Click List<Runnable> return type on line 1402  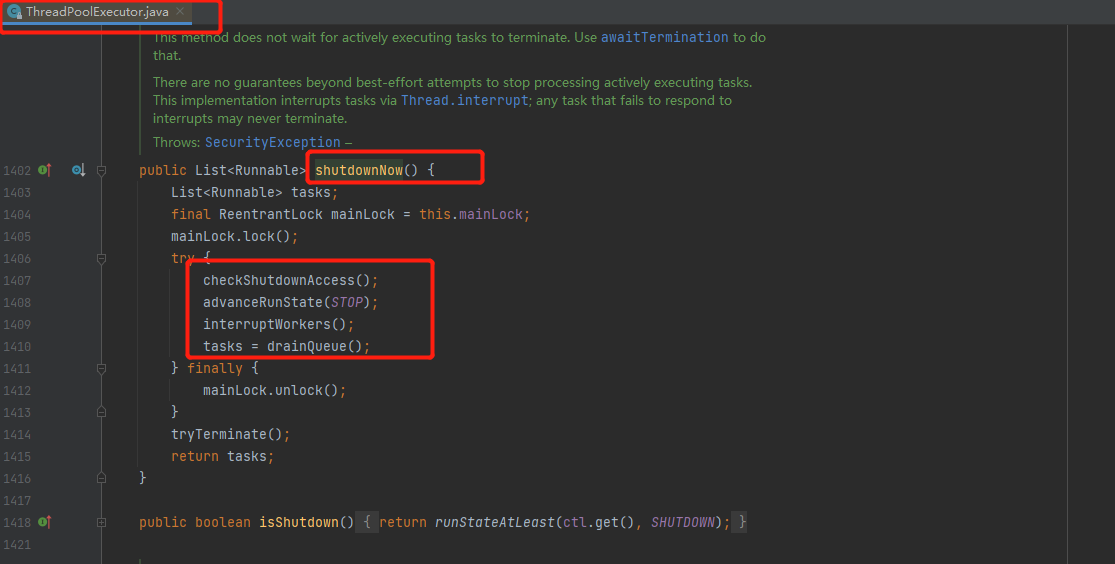click(x=250, y=171)
